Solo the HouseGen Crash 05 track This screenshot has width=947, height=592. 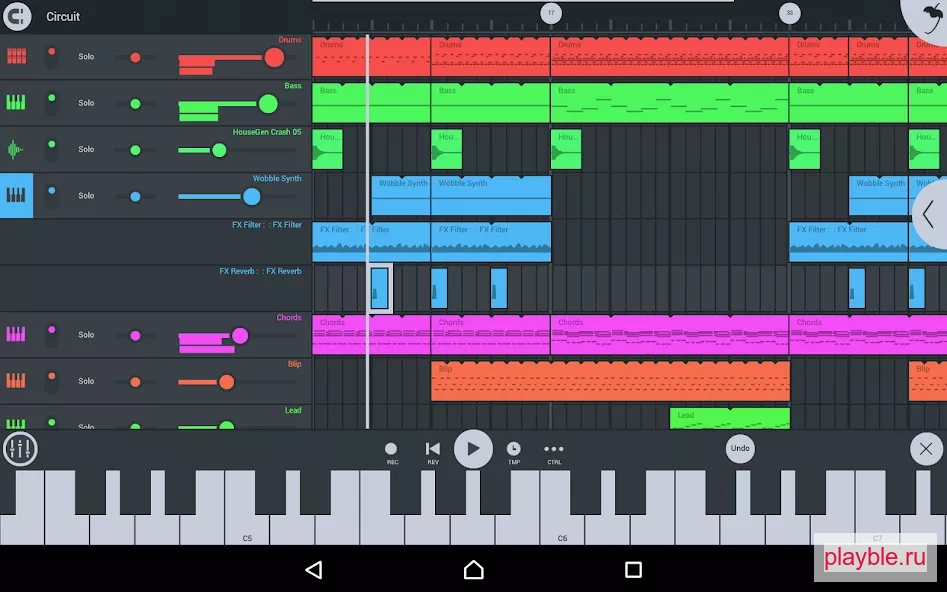click(86, 149)
